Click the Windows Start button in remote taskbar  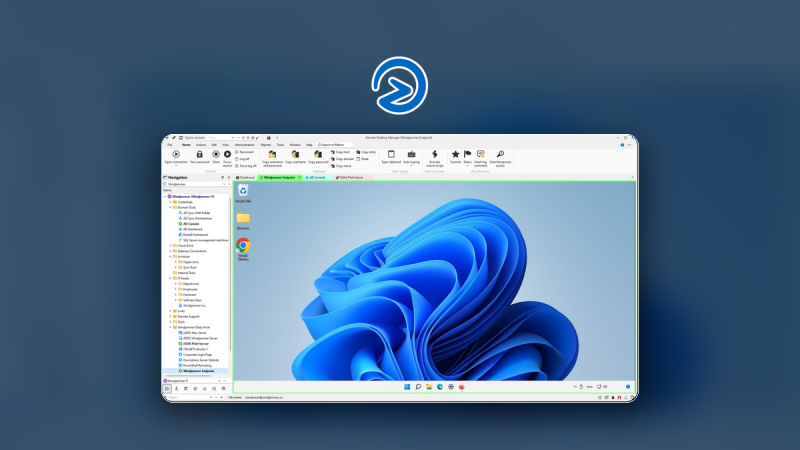407,387
